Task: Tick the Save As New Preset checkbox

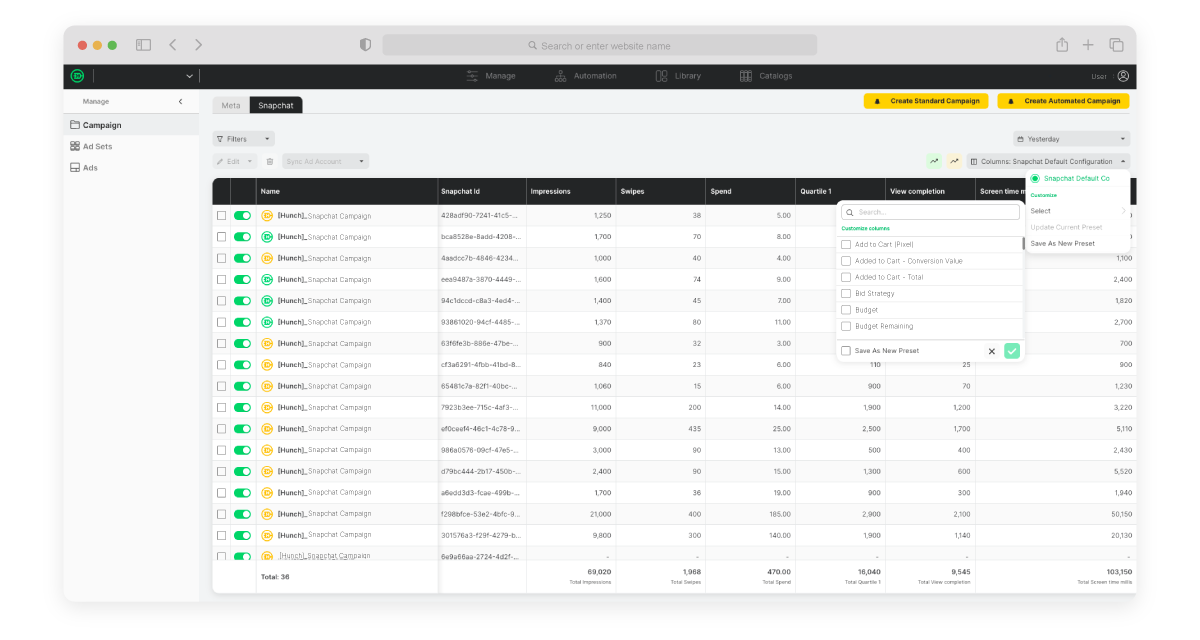Action: coord(846,351)
